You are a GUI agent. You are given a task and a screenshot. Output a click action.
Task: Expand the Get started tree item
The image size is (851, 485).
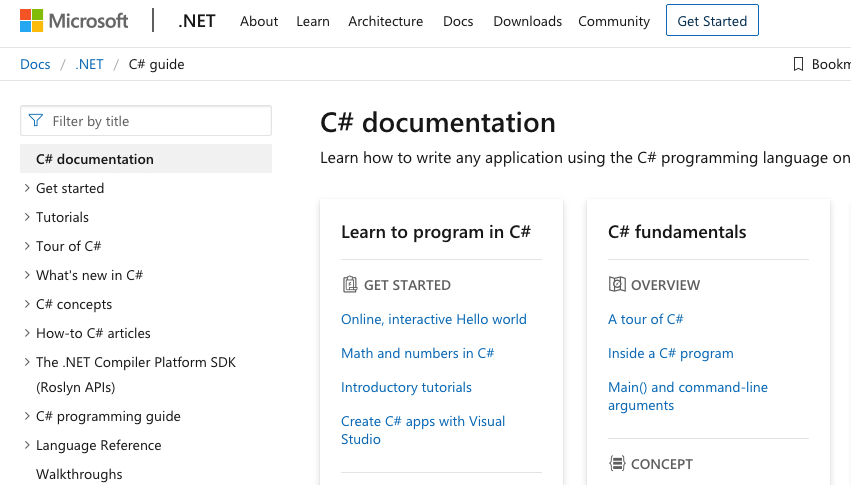[27, 188]
